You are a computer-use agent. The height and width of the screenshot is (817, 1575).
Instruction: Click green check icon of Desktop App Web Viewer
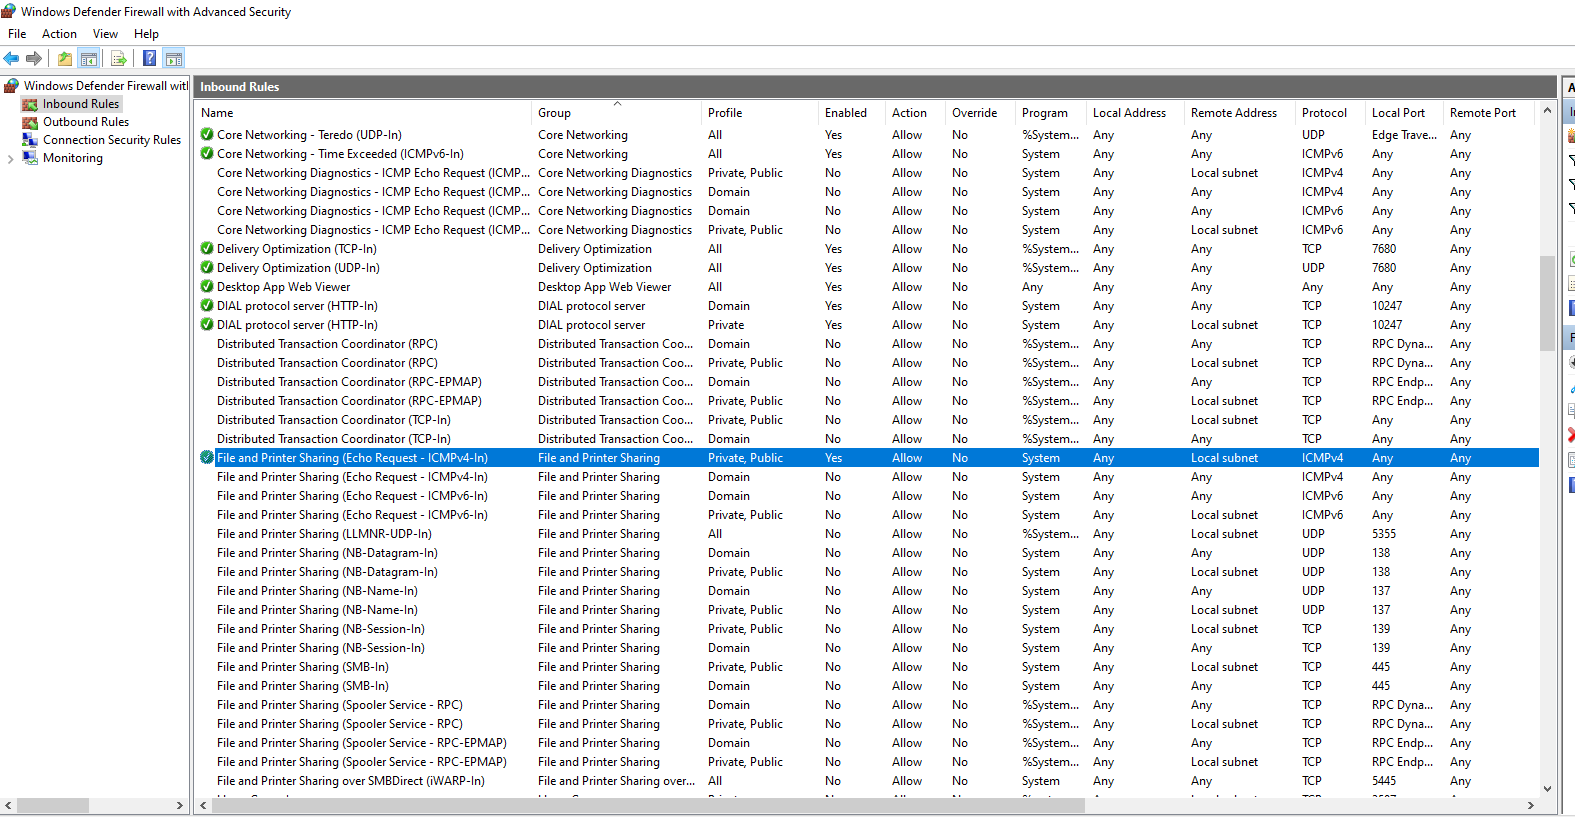coord(207,286)
